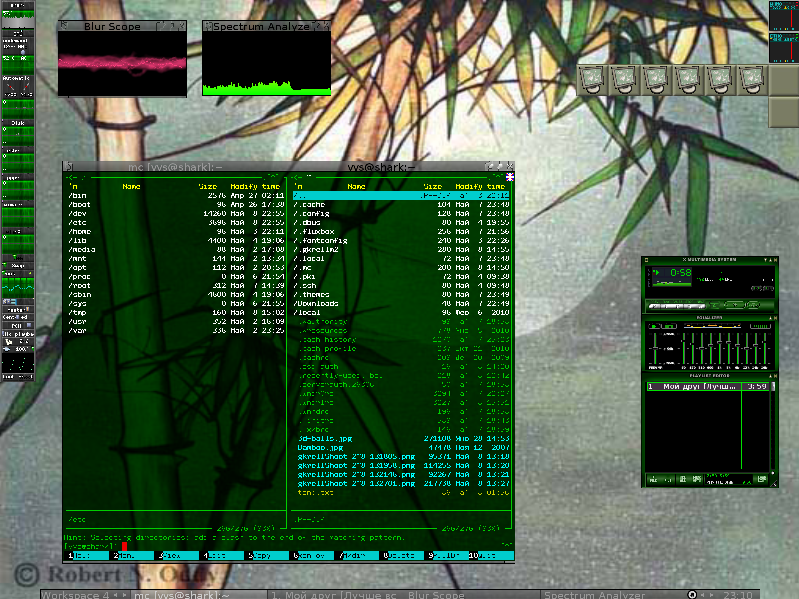
Task: Select /usr in the left mc panel
Action: (x=176, y=321)
